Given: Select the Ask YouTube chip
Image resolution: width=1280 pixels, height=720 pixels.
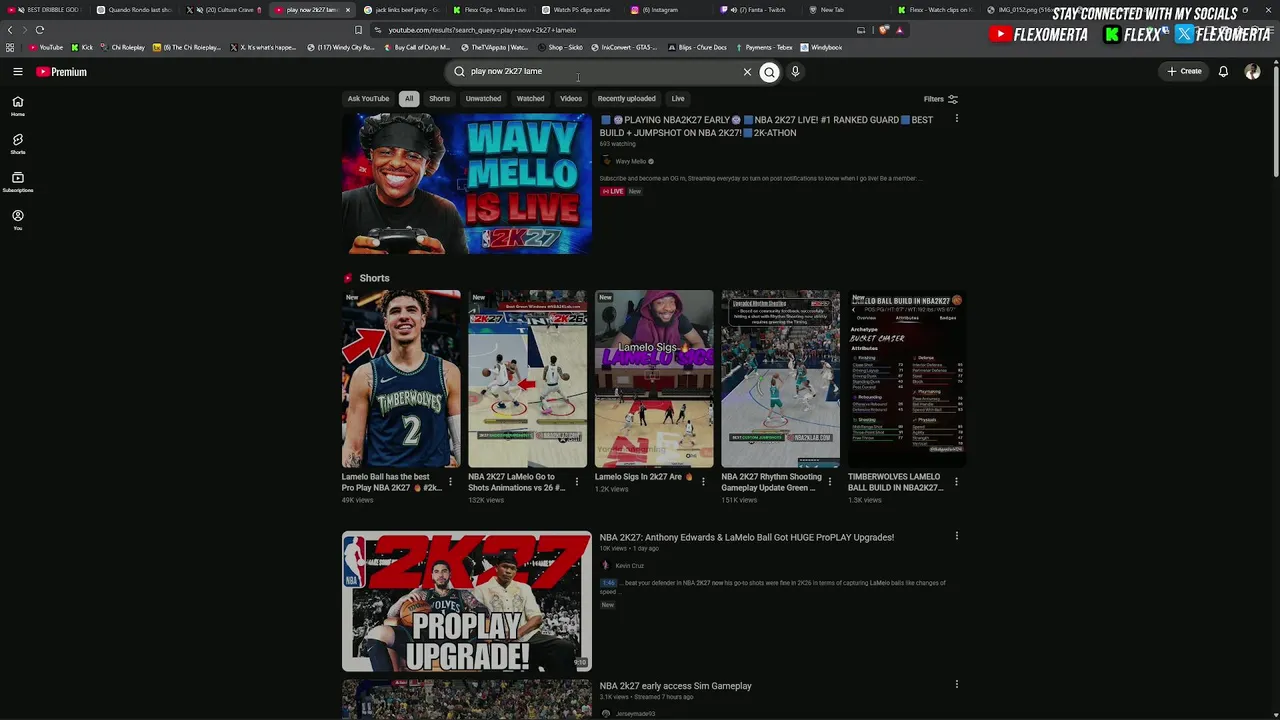Looking at the screenshot, I should coord(368,99).
